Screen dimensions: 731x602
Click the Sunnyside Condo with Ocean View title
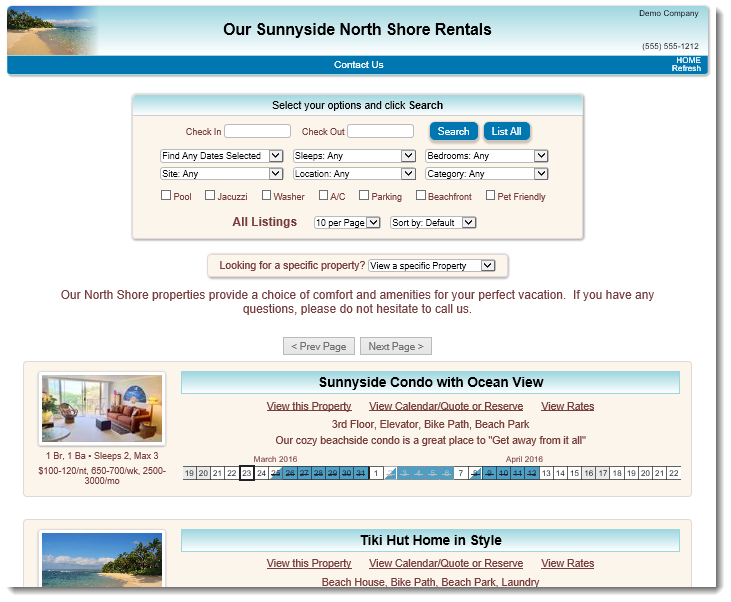(x=431, y=382)
